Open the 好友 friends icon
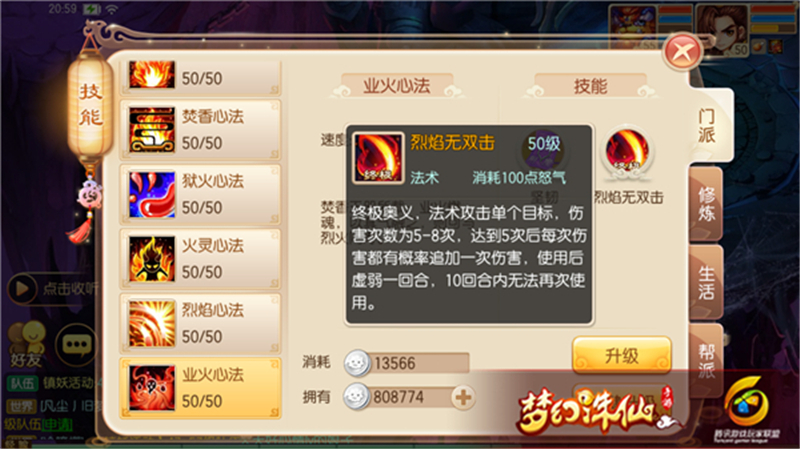The height and width of the screenshot is (449, 800). (27, 345)
